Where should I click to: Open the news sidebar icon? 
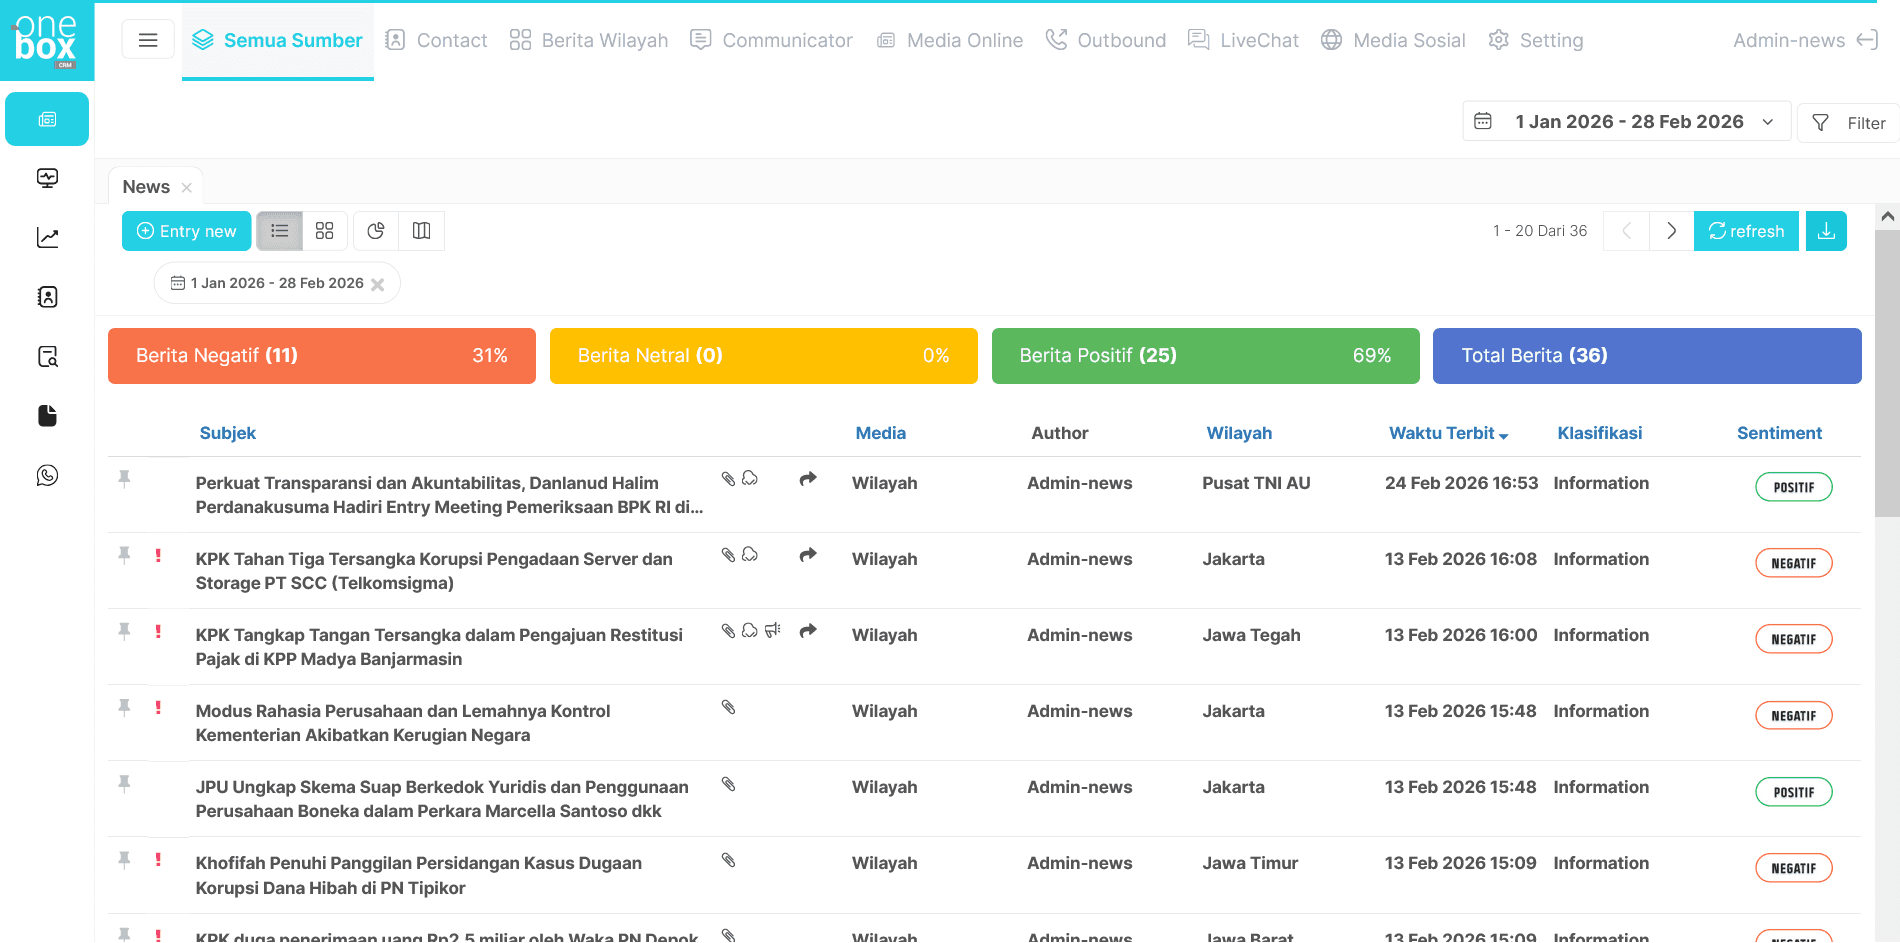point(47,119)
